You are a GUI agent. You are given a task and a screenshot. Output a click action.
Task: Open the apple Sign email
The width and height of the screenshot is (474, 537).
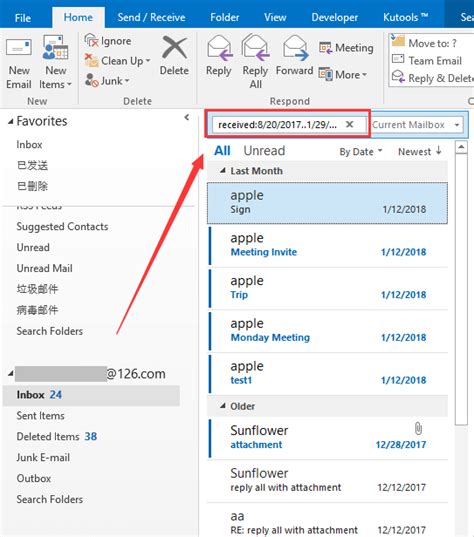point(327,203)
